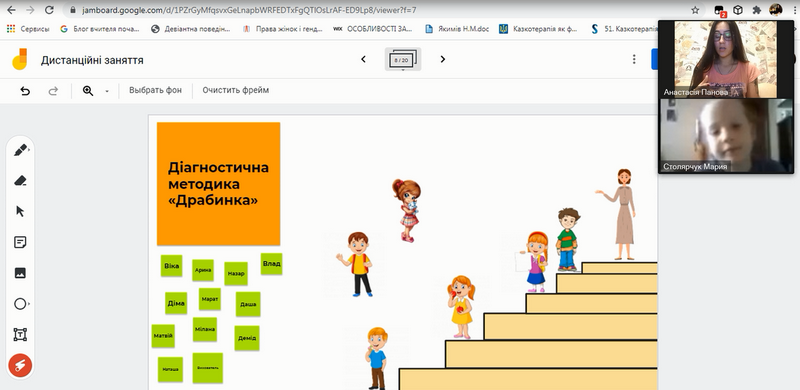Select the Eraser tool
This screenshot has width=800, height=390.
click(x=20, y=181)
